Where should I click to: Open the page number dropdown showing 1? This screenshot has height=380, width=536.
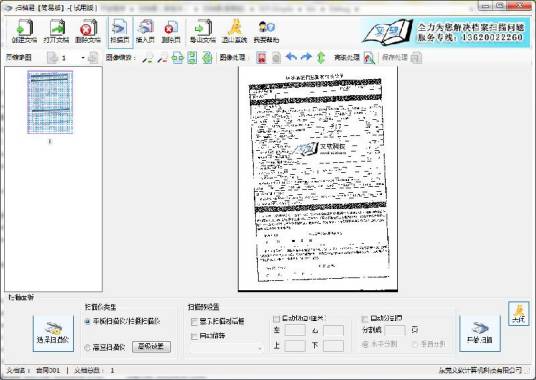[x=83, y=58]
